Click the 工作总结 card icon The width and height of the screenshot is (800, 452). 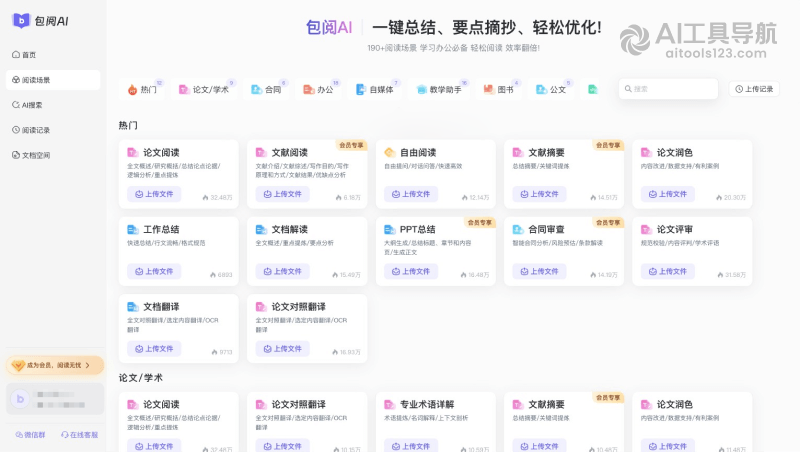pos(133,230)
